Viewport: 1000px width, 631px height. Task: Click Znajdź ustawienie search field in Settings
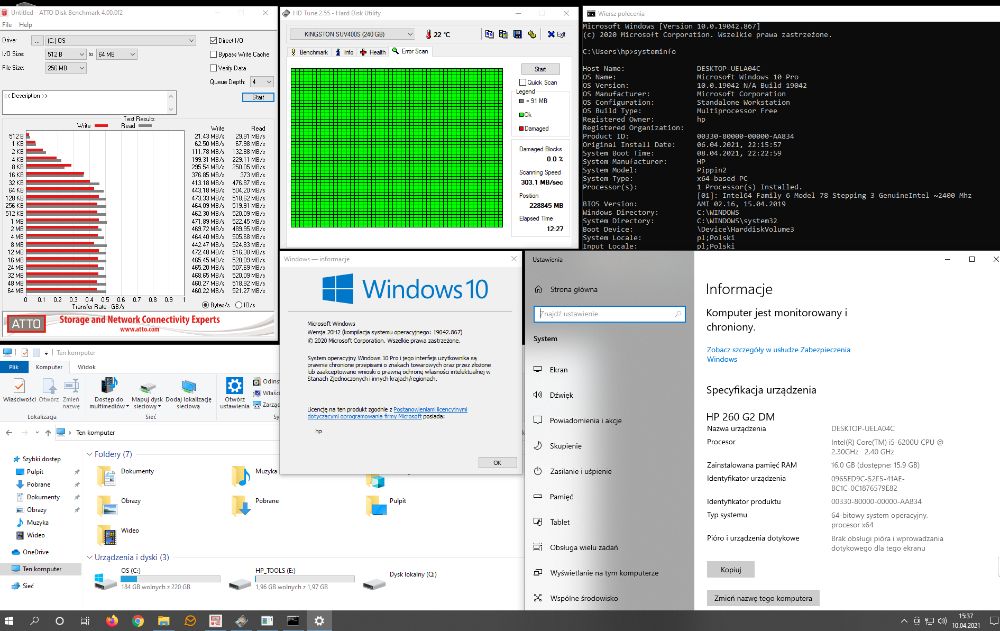click(609, 314)
